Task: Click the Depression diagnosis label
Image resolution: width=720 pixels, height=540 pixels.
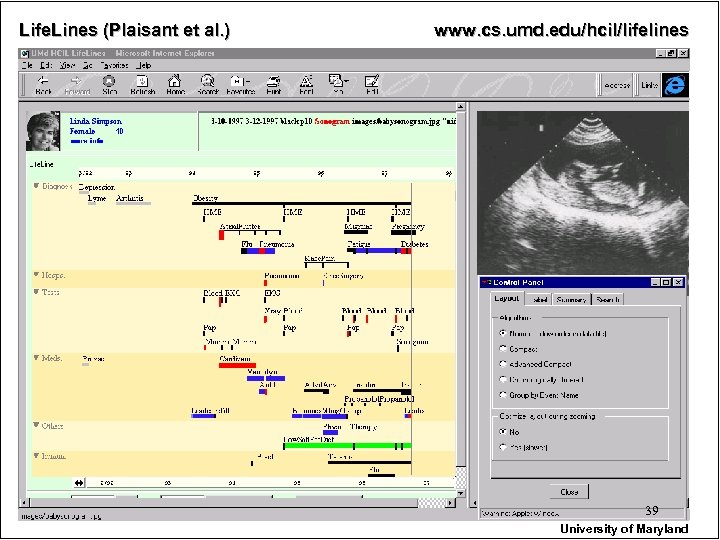Action: (96, 187)
